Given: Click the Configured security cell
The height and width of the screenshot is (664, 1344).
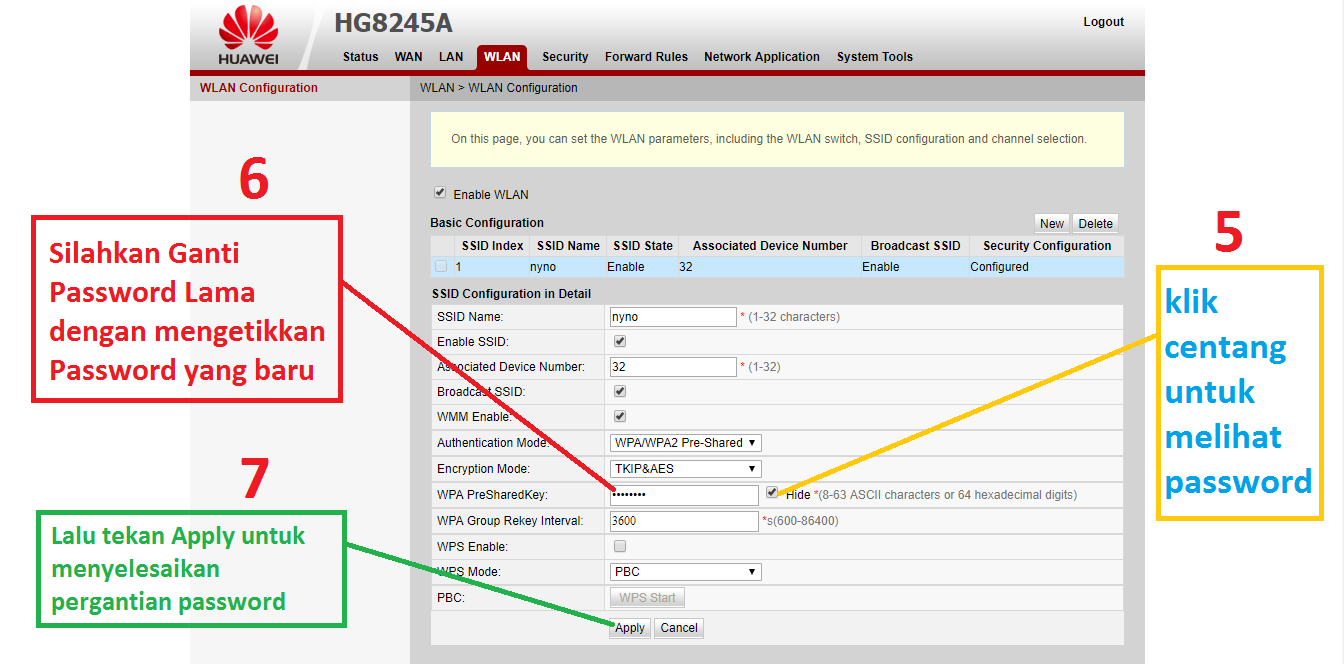Looking at the screenshot, I should (x=999, y=267).
